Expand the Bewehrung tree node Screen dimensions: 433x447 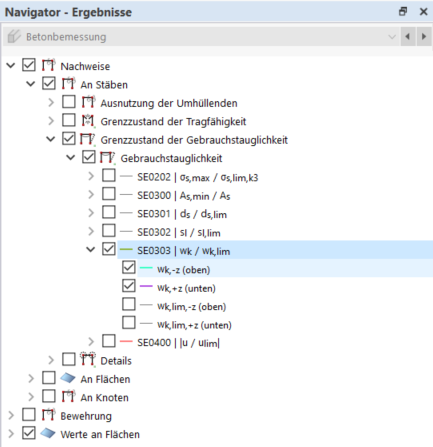coord(11,415)
